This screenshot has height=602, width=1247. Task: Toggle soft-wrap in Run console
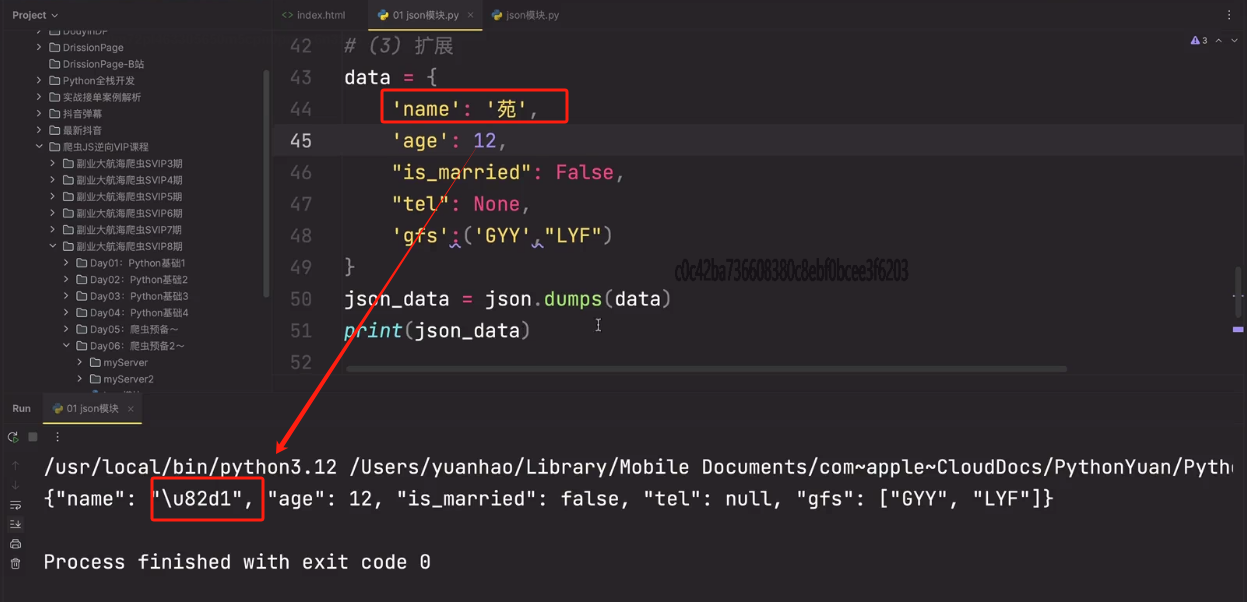point(15,505)
